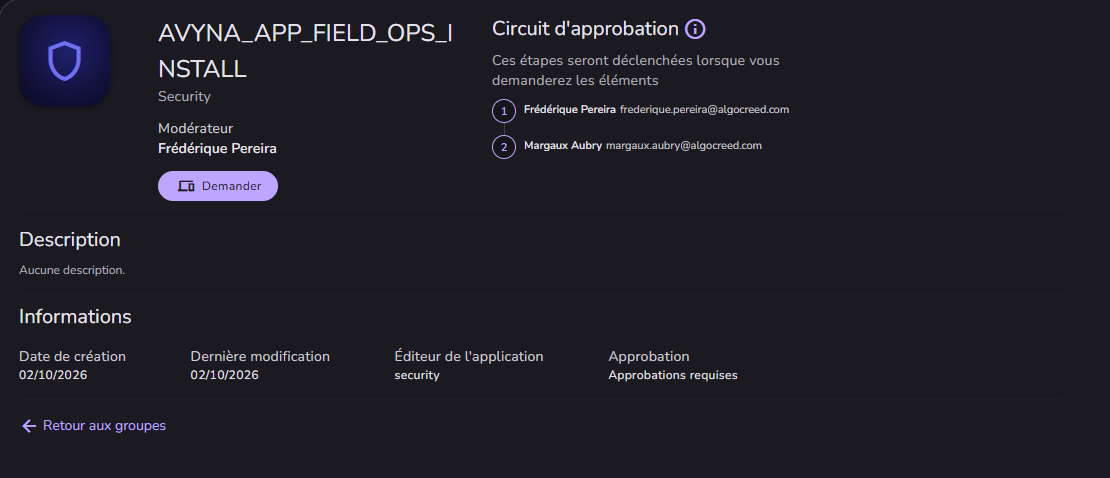This screenshot has height=478, width=1110.
Task: Click the moderator name Frédérique Pereira
Action: (x=217, y=149)
